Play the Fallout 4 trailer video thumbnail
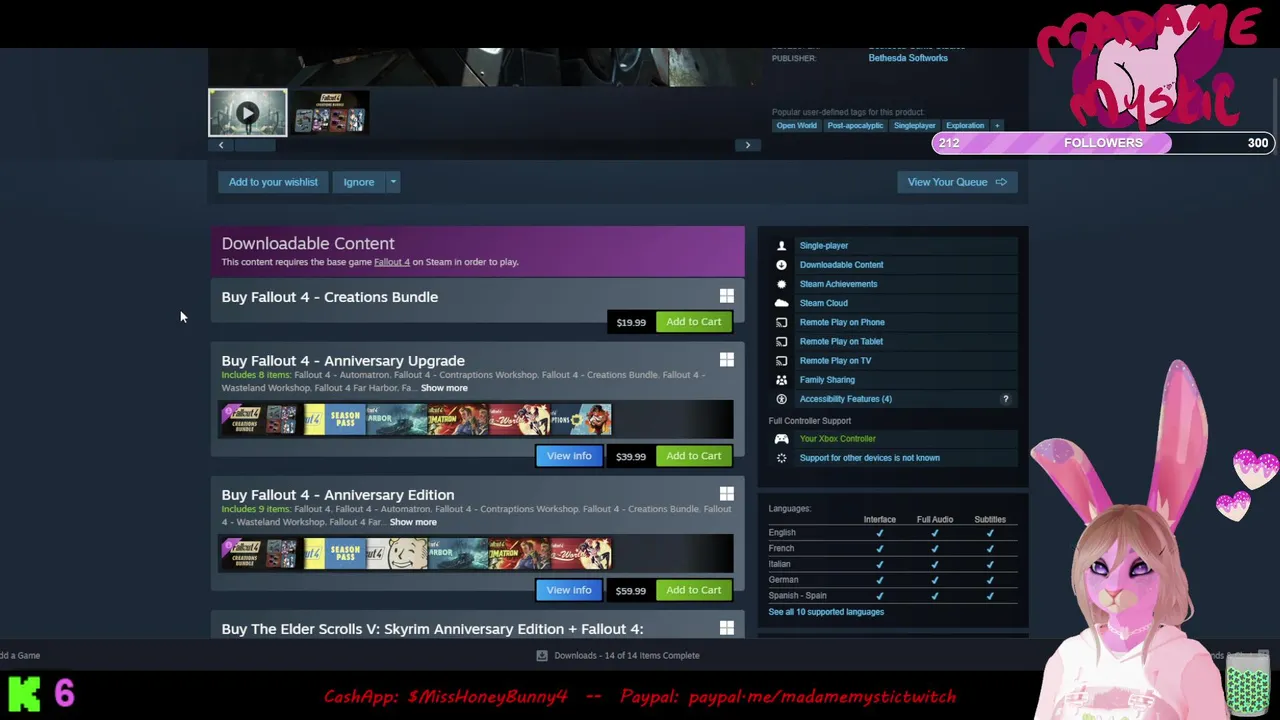 [x=247, y=112]
